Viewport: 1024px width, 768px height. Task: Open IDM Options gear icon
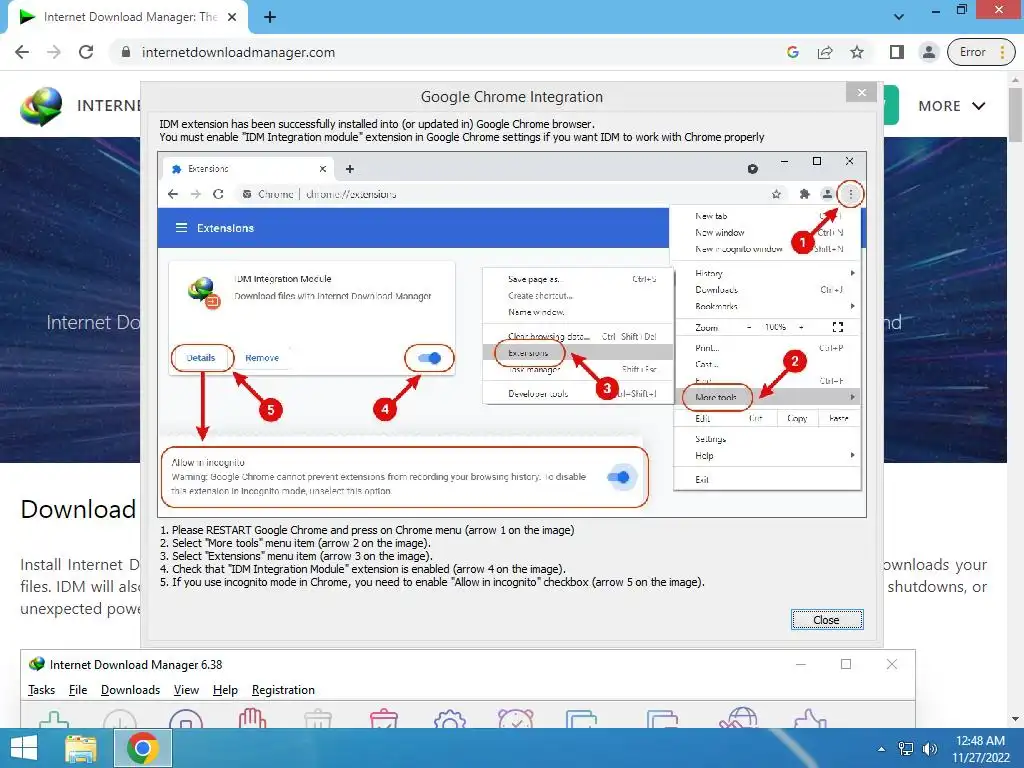tap(450, 720)
